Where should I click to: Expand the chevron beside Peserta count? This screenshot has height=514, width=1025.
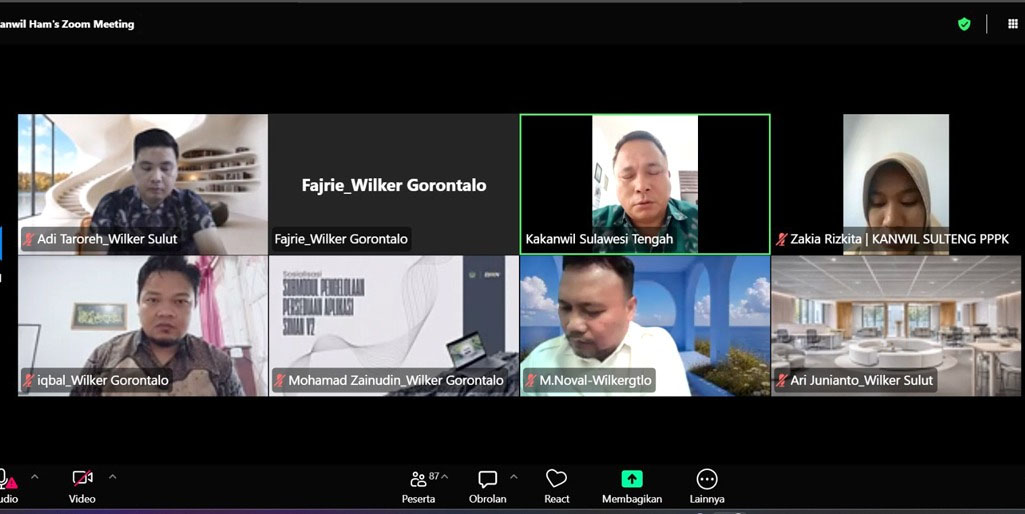coord(445,477)
